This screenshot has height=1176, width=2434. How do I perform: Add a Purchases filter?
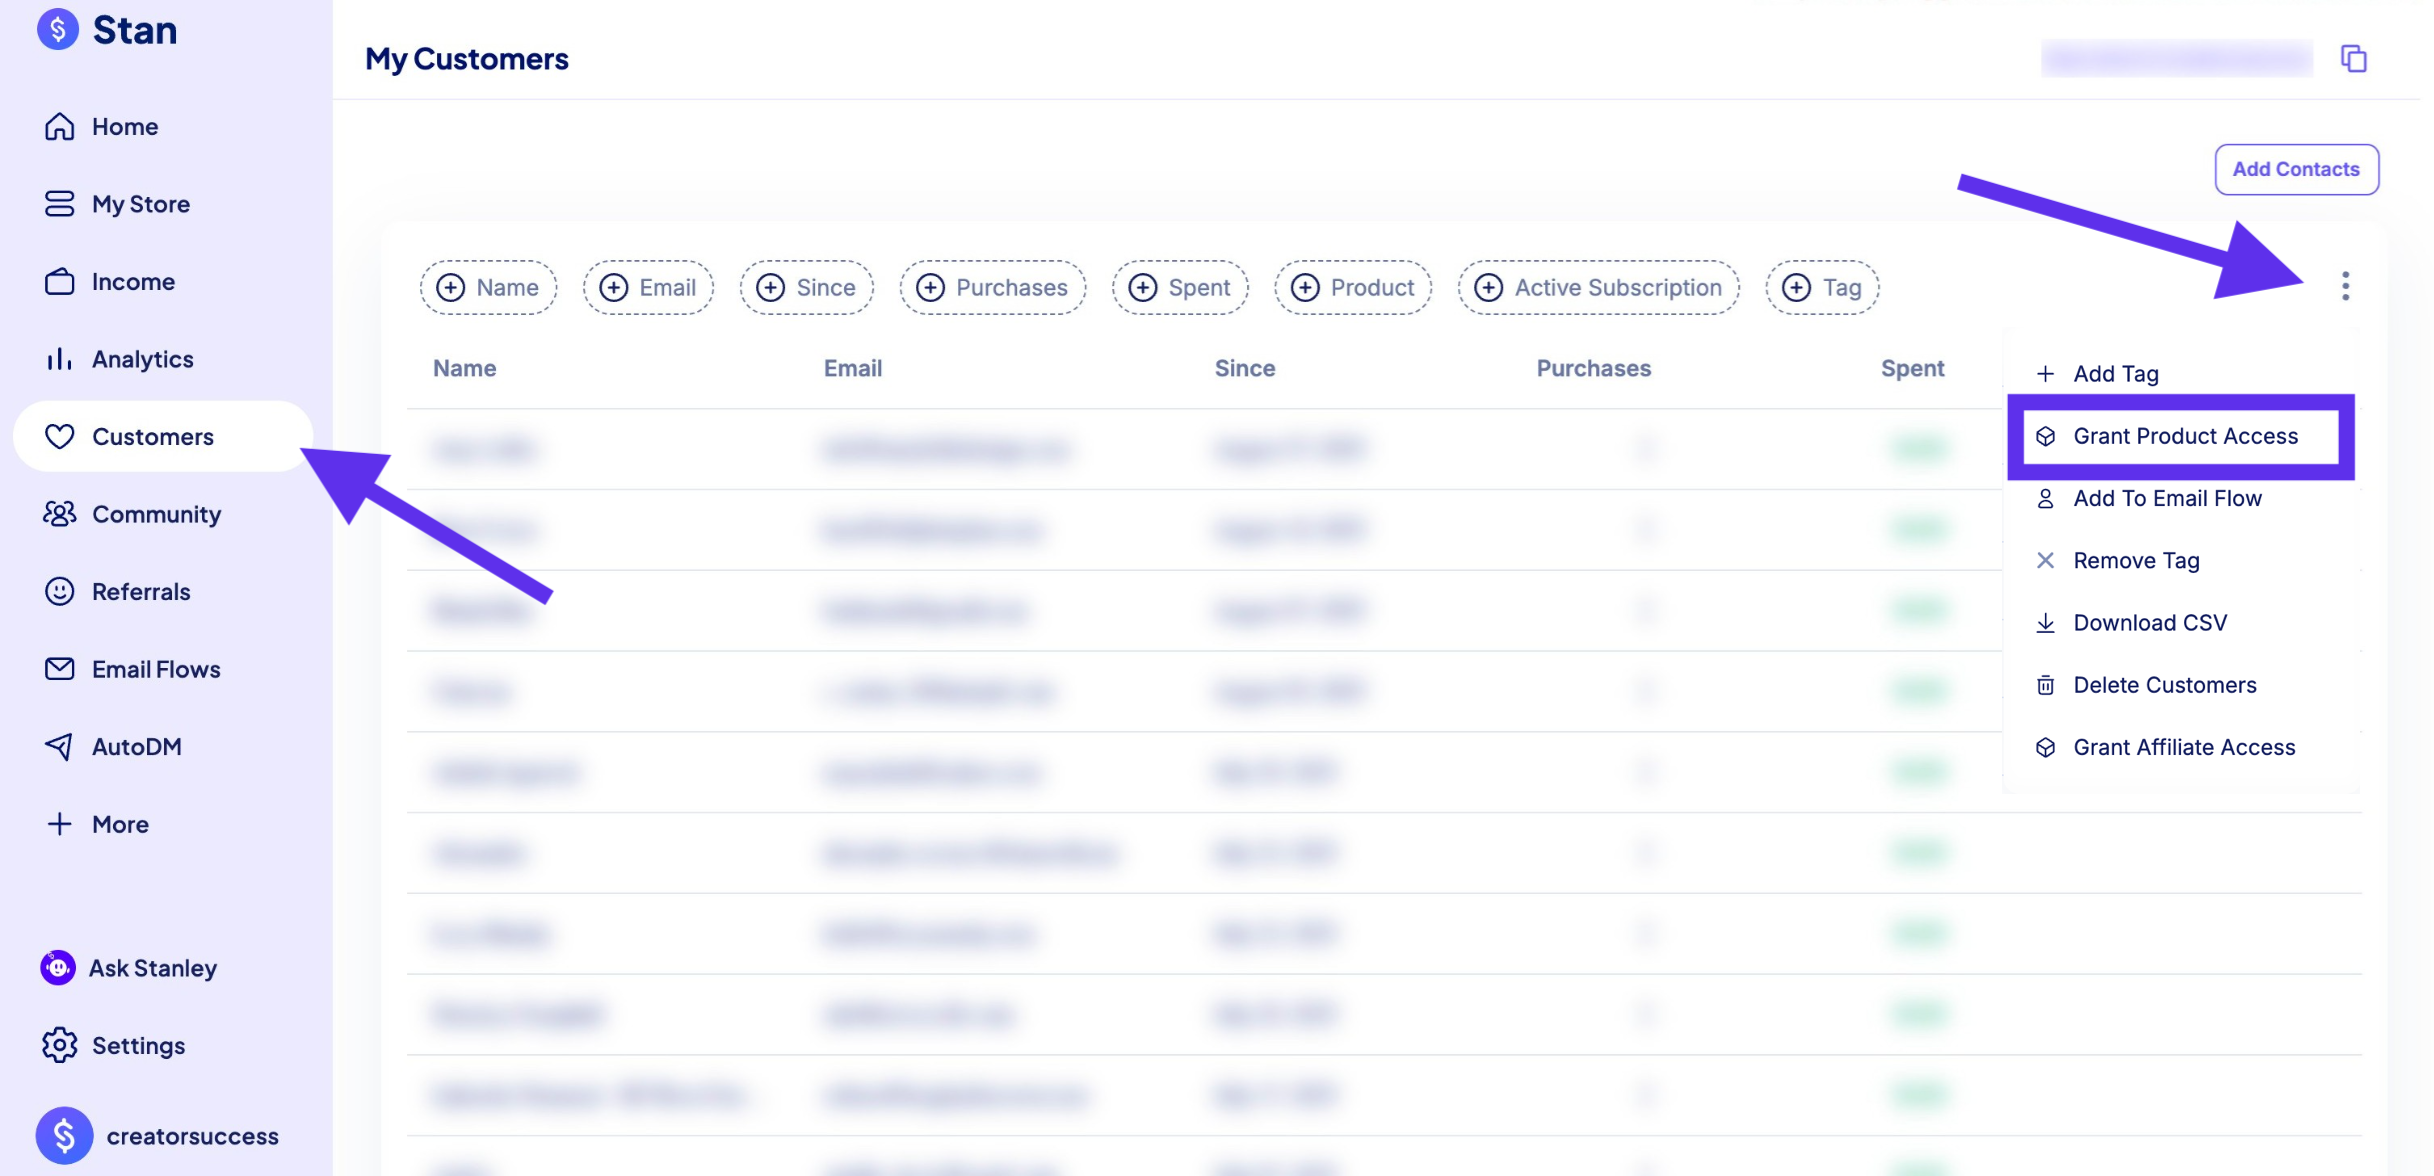click(992, 288)
